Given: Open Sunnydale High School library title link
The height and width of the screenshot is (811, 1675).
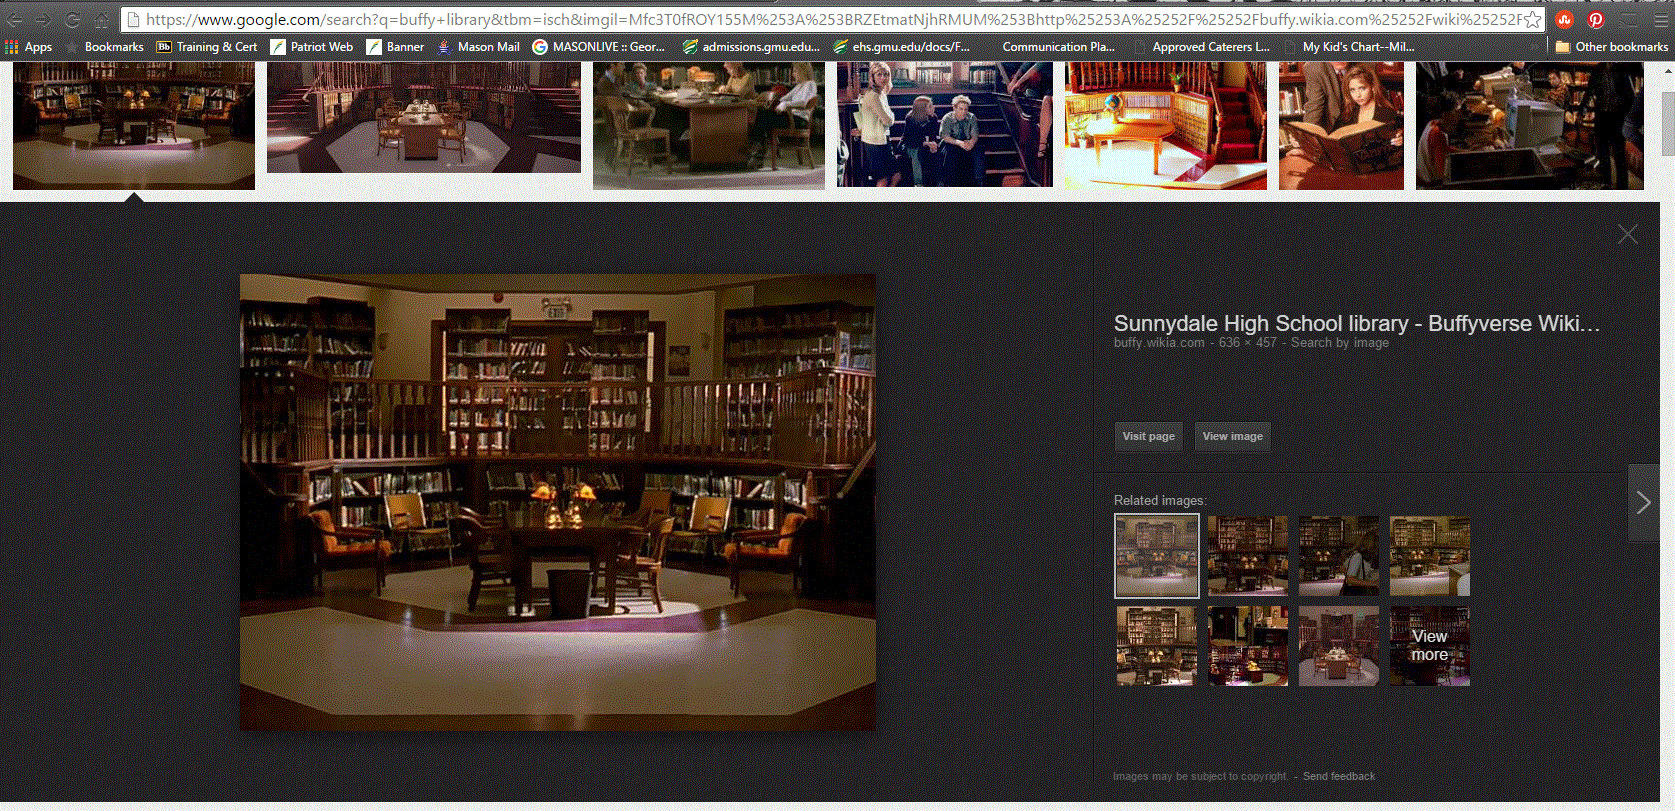Looking at the screenshot, I should (1357, 323).
